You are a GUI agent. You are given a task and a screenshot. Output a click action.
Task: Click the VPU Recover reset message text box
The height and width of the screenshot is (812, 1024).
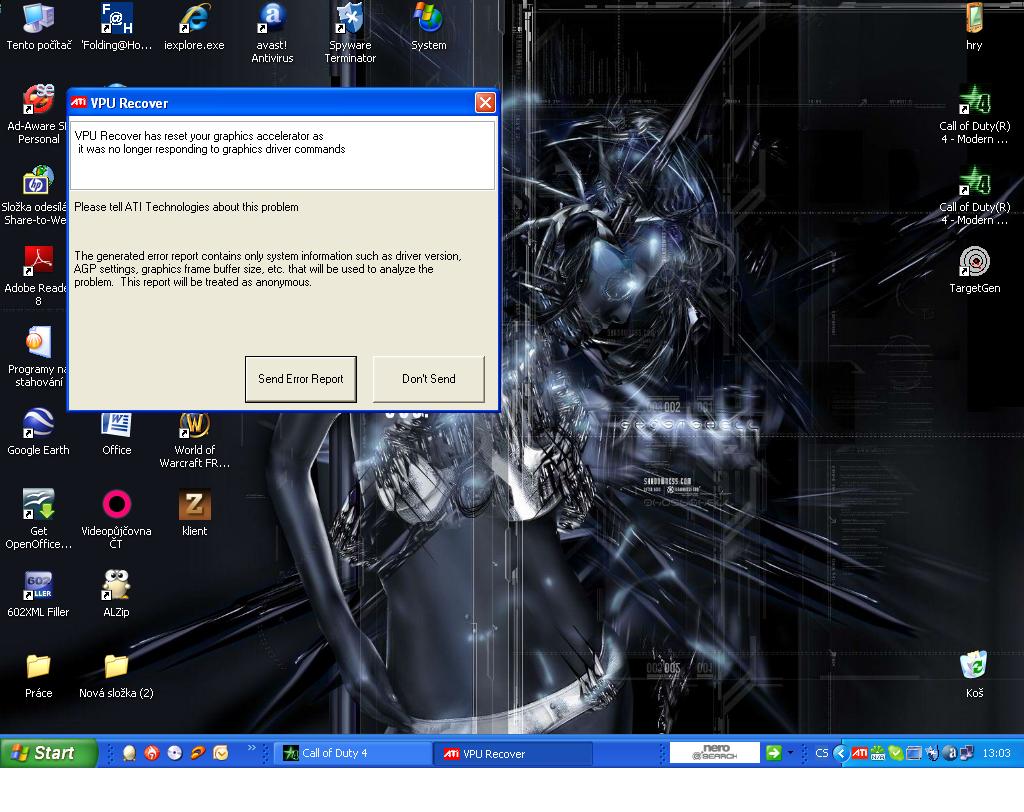282,155
